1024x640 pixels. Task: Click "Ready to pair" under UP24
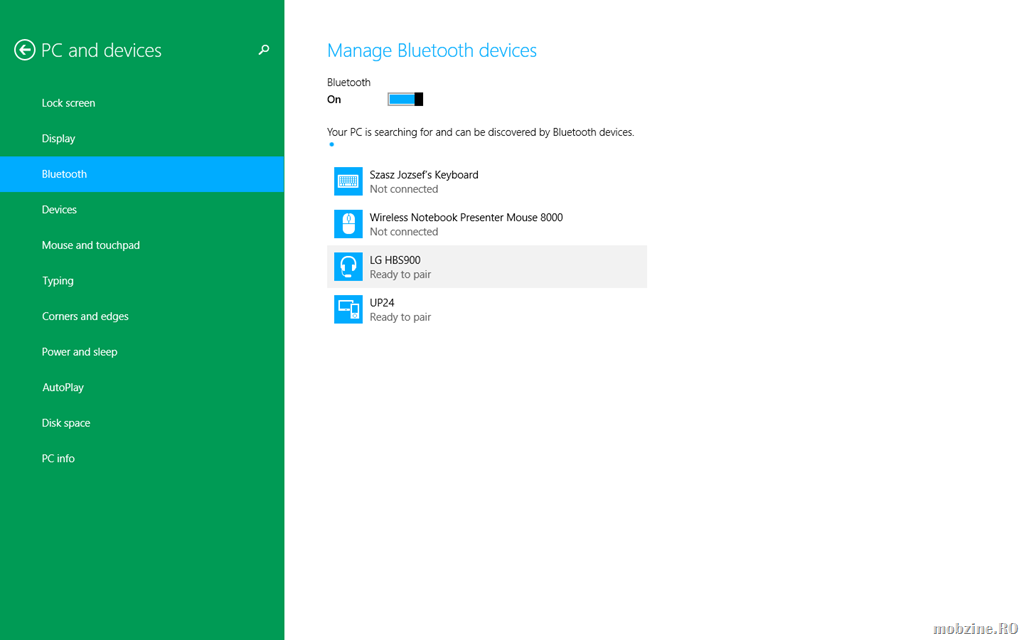[400, 317]
